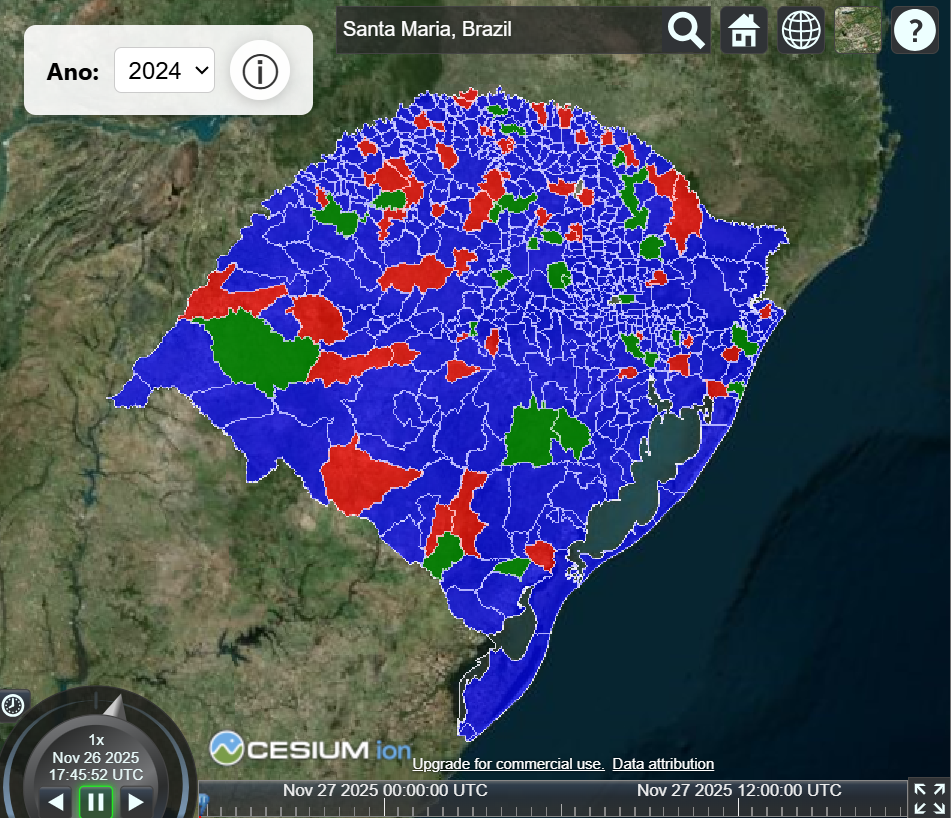Play animation in reverse
This screenshot has height=818, width=951.
[56, 801]
